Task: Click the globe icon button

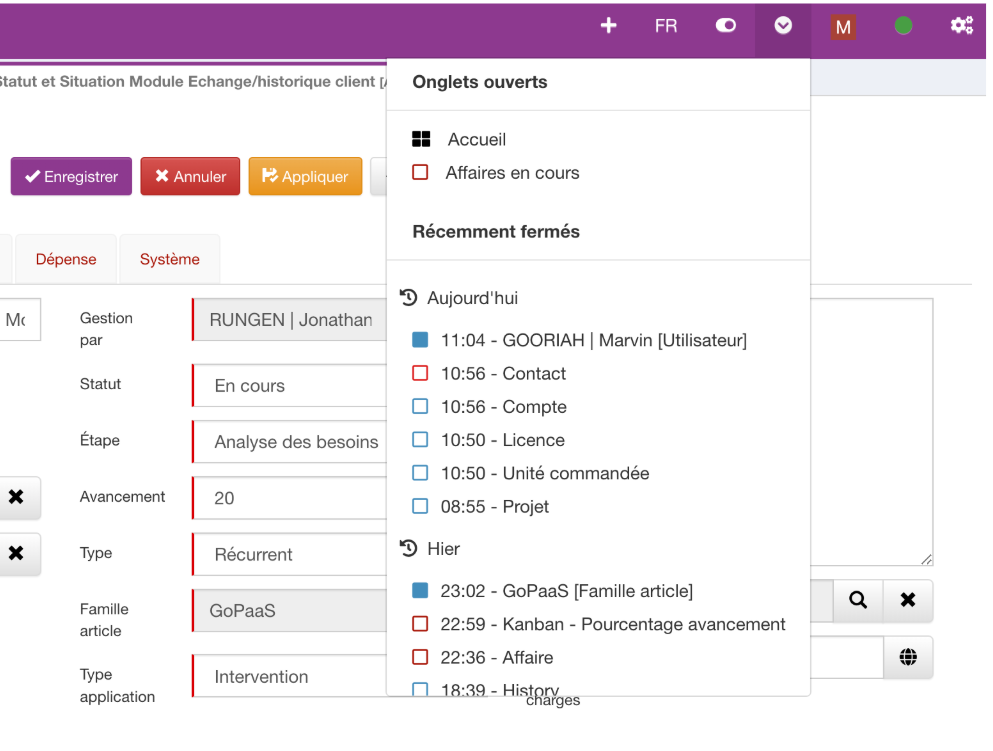Action: pyautogui.click(x=908, y=657)
